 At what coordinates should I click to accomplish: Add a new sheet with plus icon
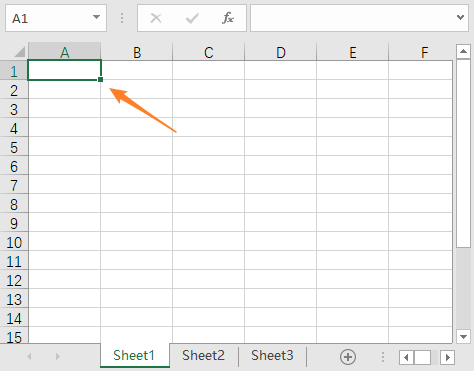(348, 357)
